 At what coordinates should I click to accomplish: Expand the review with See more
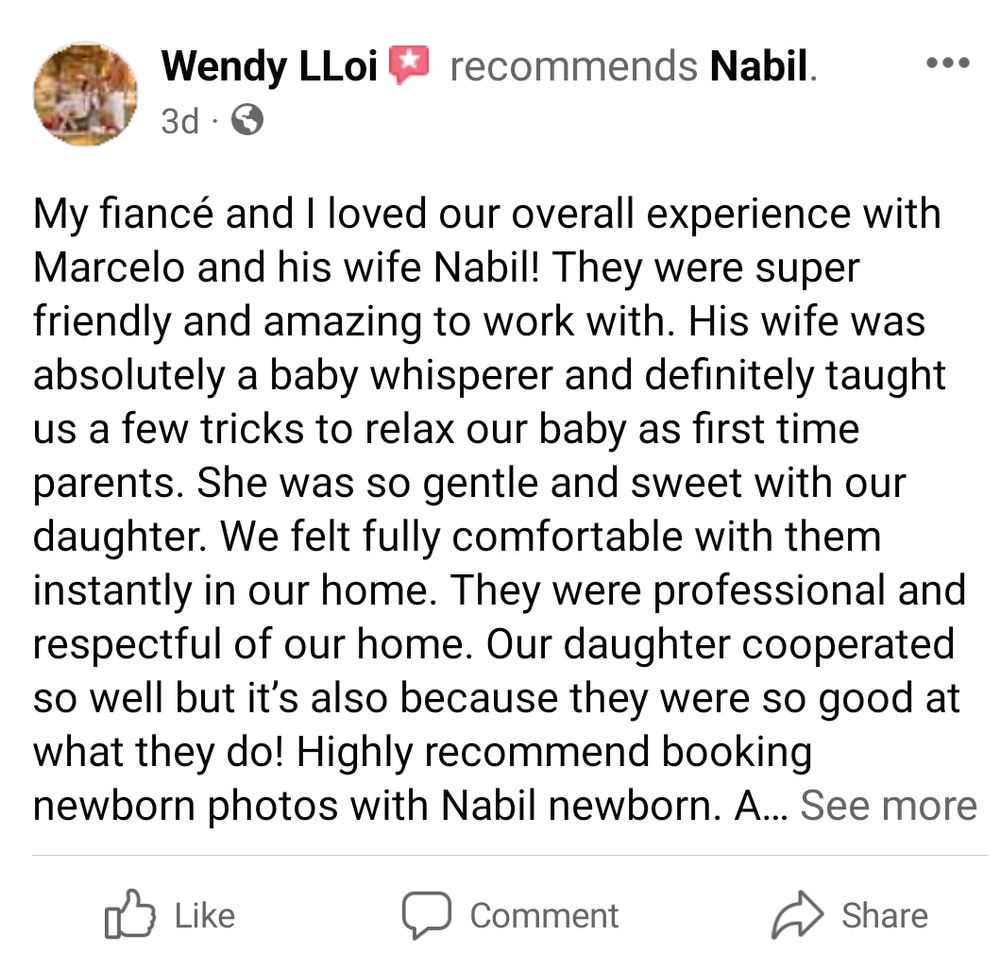888,805
